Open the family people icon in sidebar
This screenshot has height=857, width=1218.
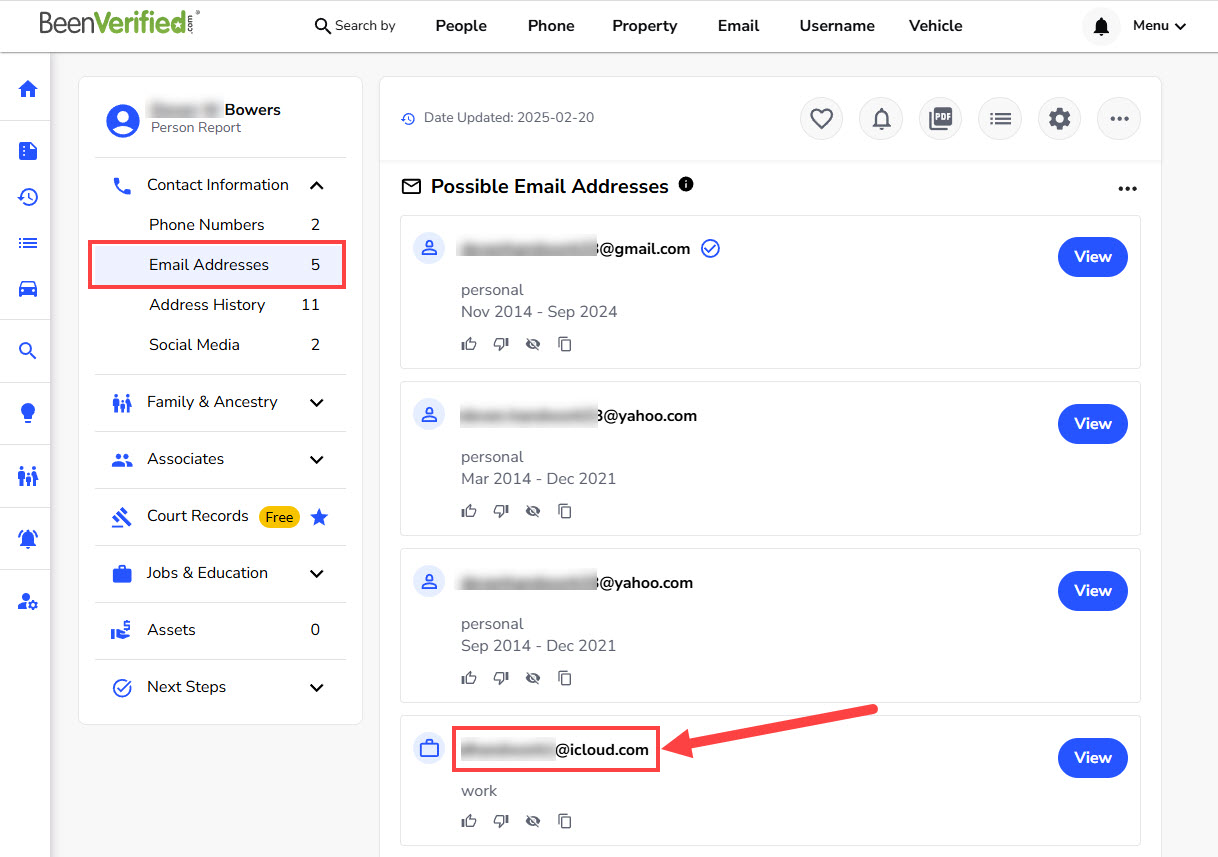point(28,475)
